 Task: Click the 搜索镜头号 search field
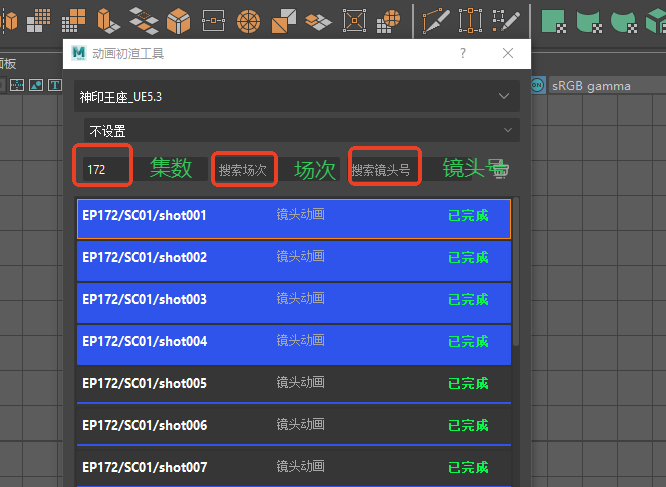point(382,170)
